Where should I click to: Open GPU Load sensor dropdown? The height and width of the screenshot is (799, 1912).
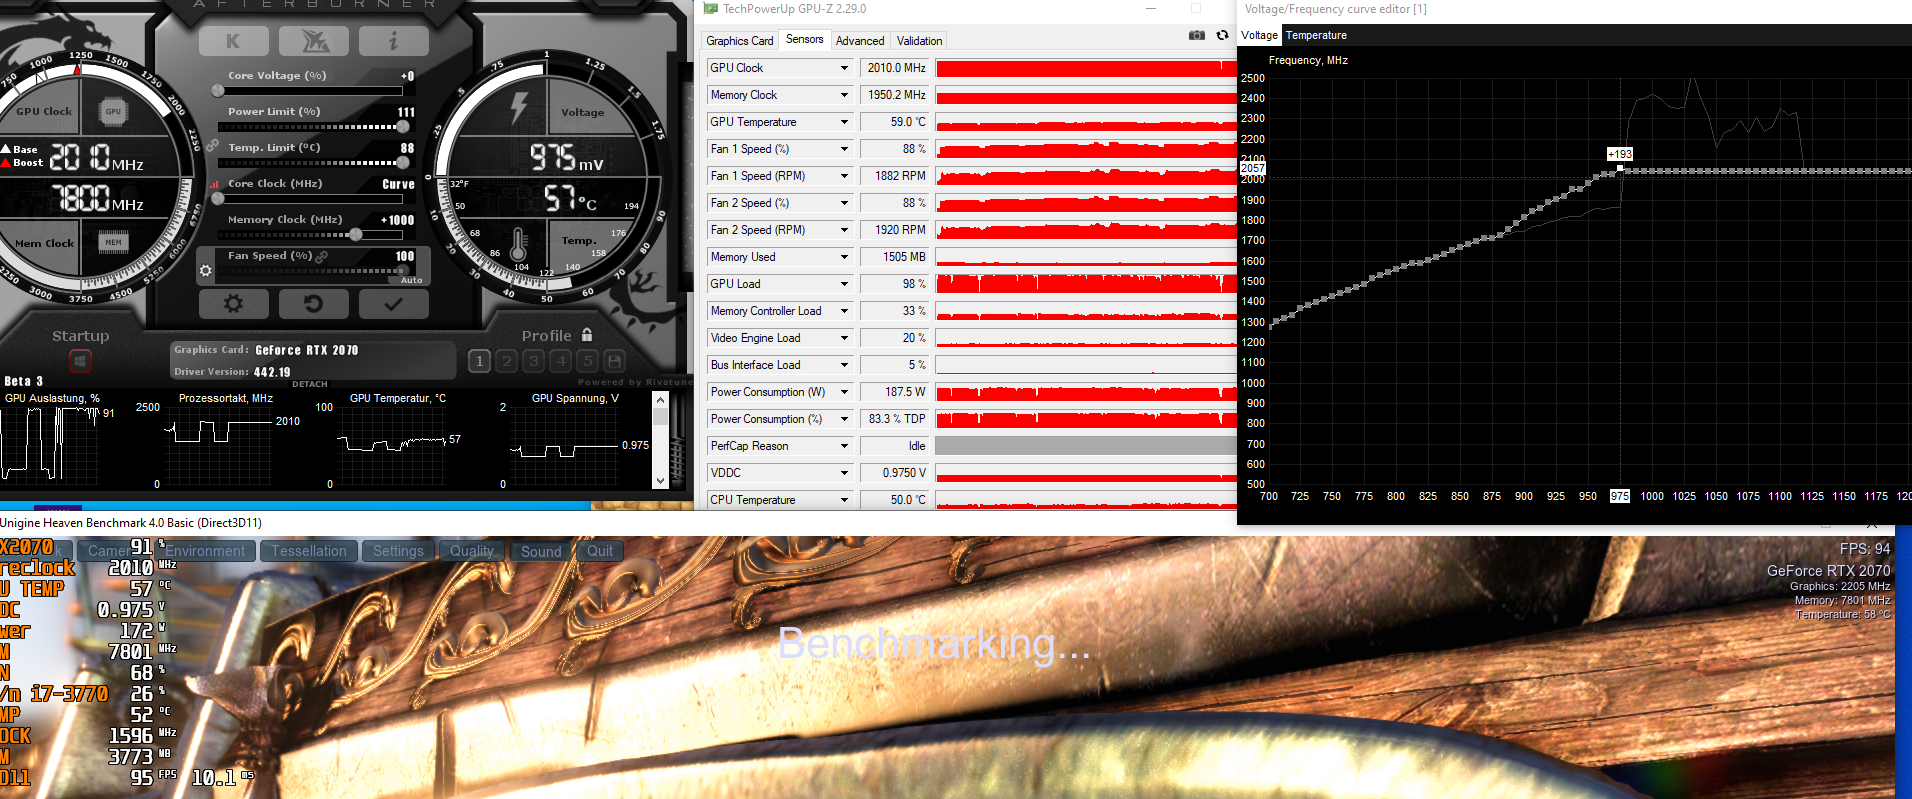(844, 284)
